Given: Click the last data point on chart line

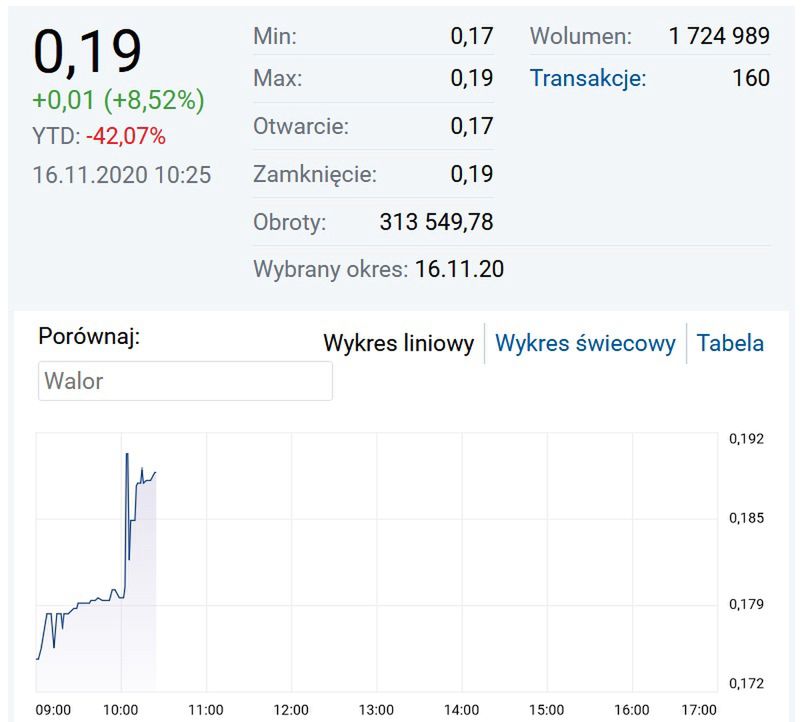Looking at the screenshot, I should pos(155,472).
